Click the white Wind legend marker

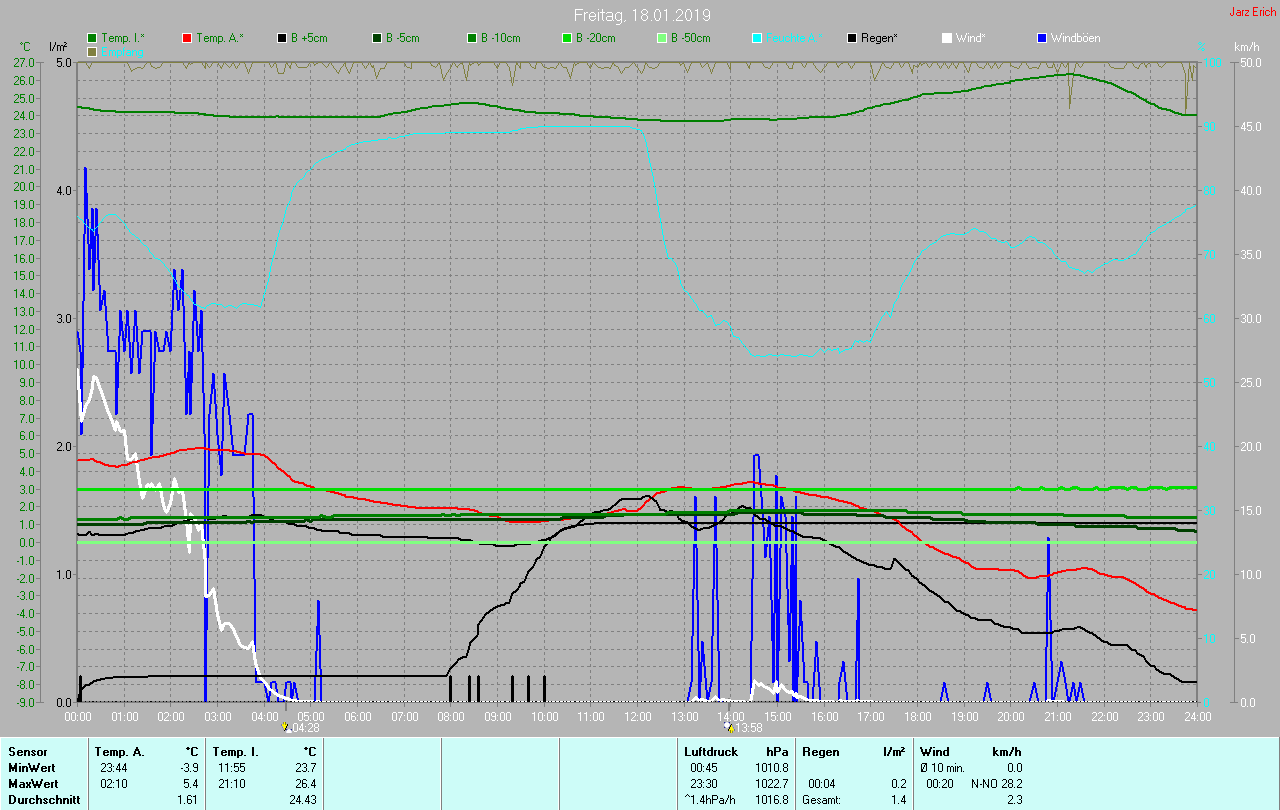(x=947, y=38)
